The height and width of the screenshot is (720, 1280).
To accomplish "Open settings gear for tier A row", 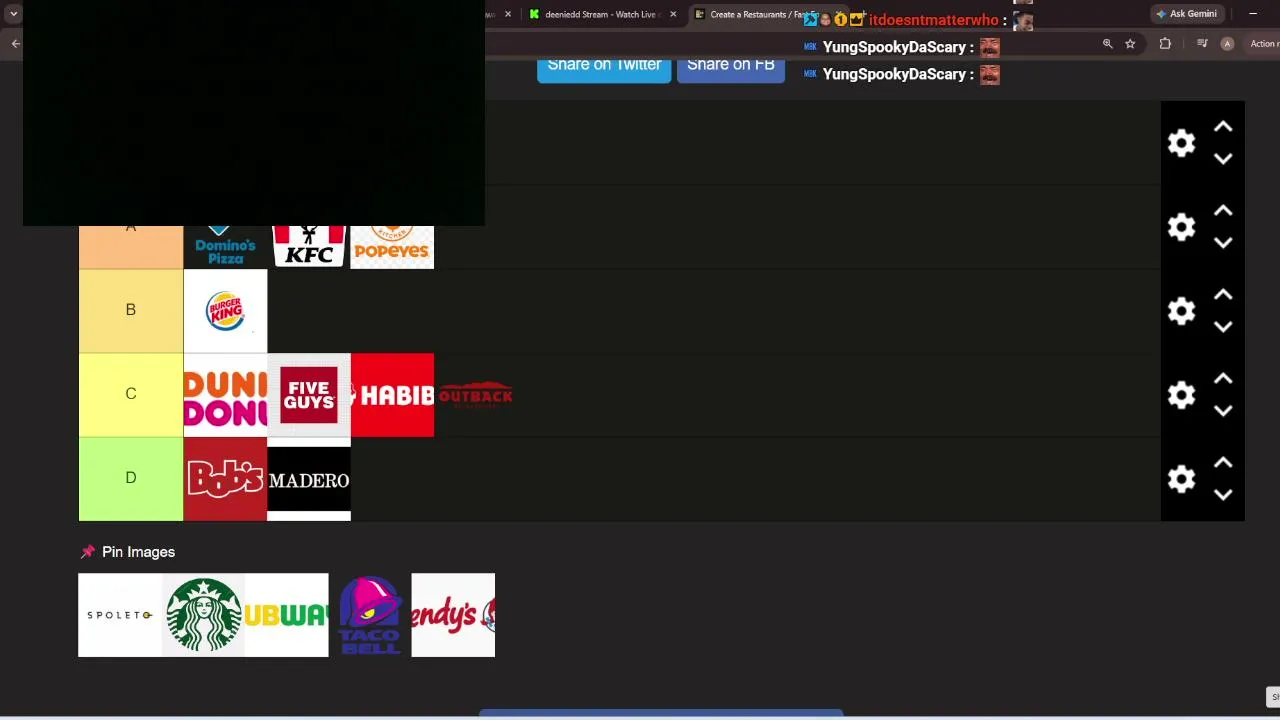I will click(x=1181, y=227).
